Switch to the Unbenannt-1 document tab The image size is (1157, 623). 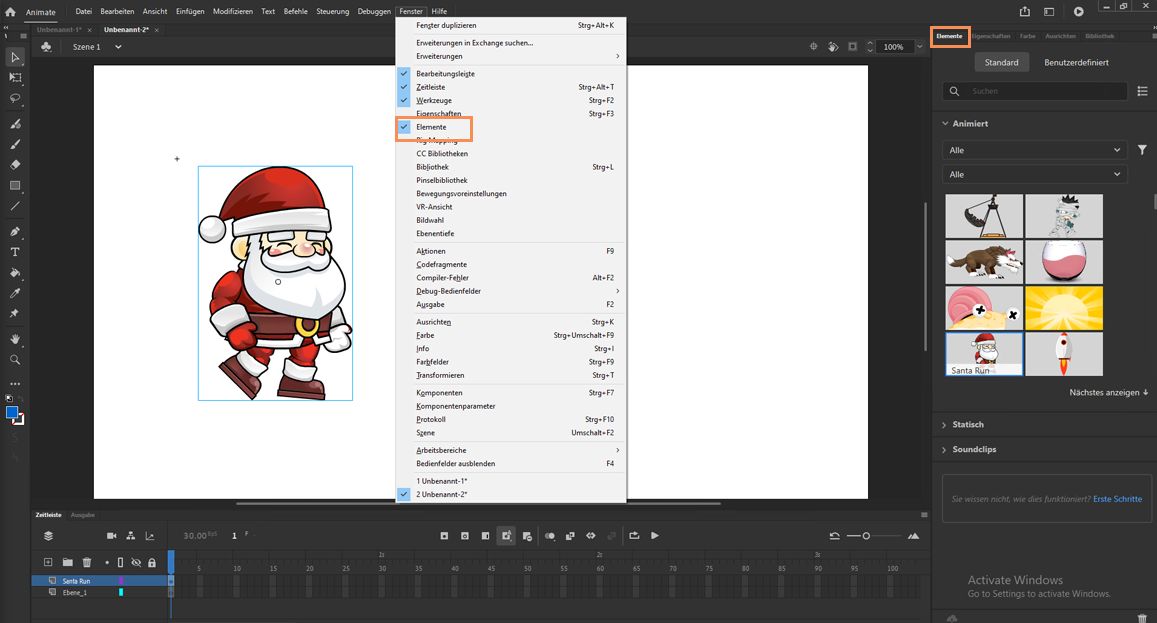pyautogui.click(x=59, y=30)
